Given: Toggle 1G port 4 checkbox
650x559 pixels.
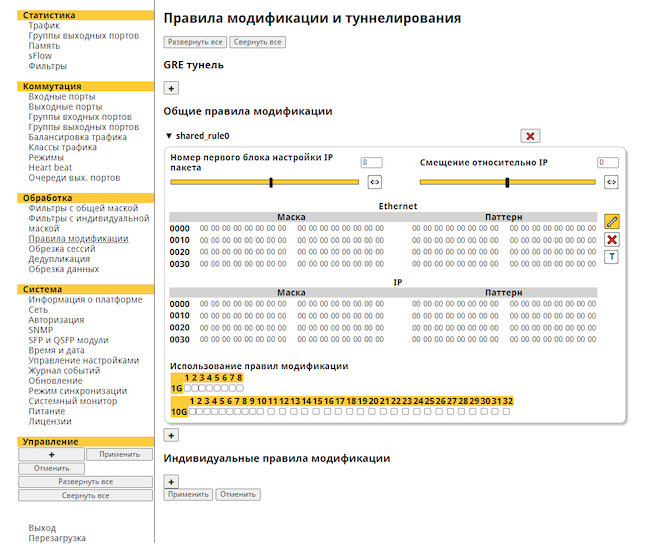Looking at the screenshot, I should pyautogui.click(x=210, y=388).
